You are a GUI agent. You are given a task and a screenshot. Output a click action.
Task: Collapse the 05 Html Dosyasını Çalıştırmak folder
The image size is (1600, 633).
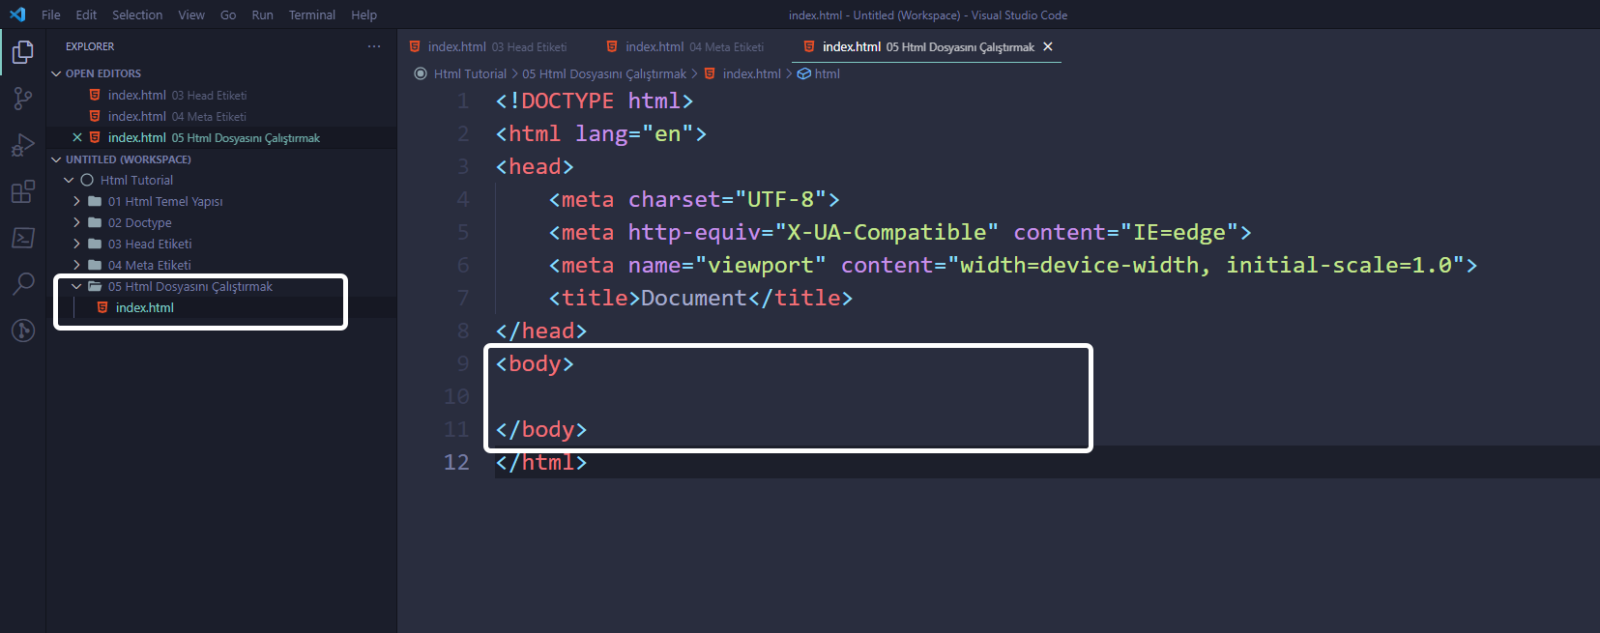click(77, 287)
